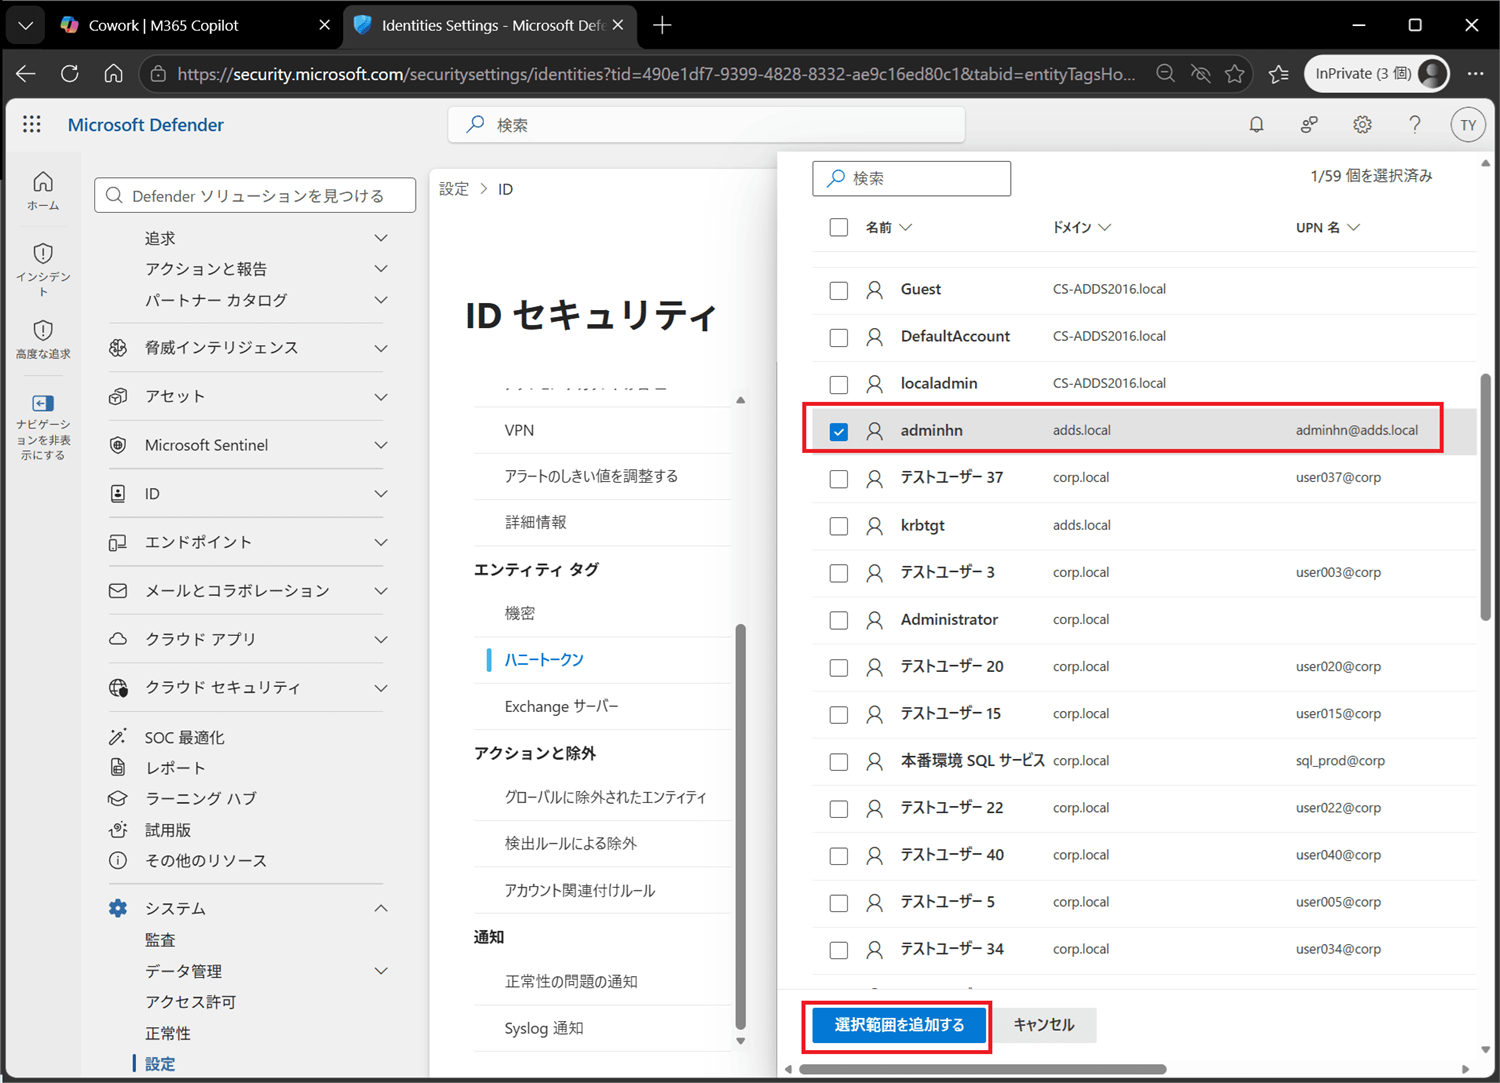The image size is (1500, 1083).
Task: Open the Syslog 通知 item
Action: tap(543, 1028)
